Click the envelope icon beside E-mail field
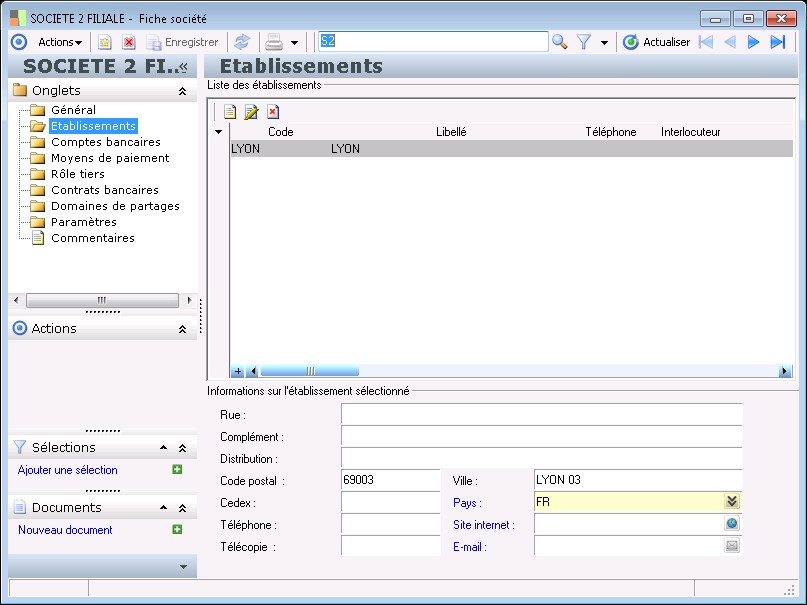 tap(732, 546)
